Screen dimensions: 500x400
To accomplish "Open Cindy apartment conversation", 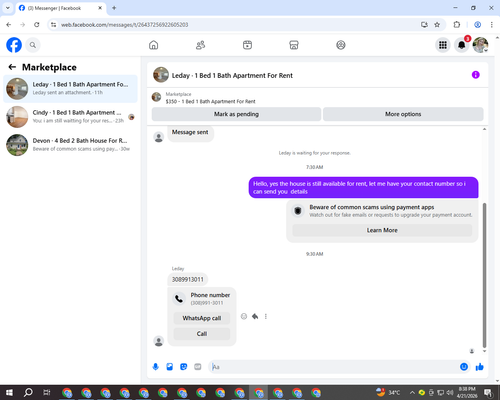I will [x=70, y=117].
